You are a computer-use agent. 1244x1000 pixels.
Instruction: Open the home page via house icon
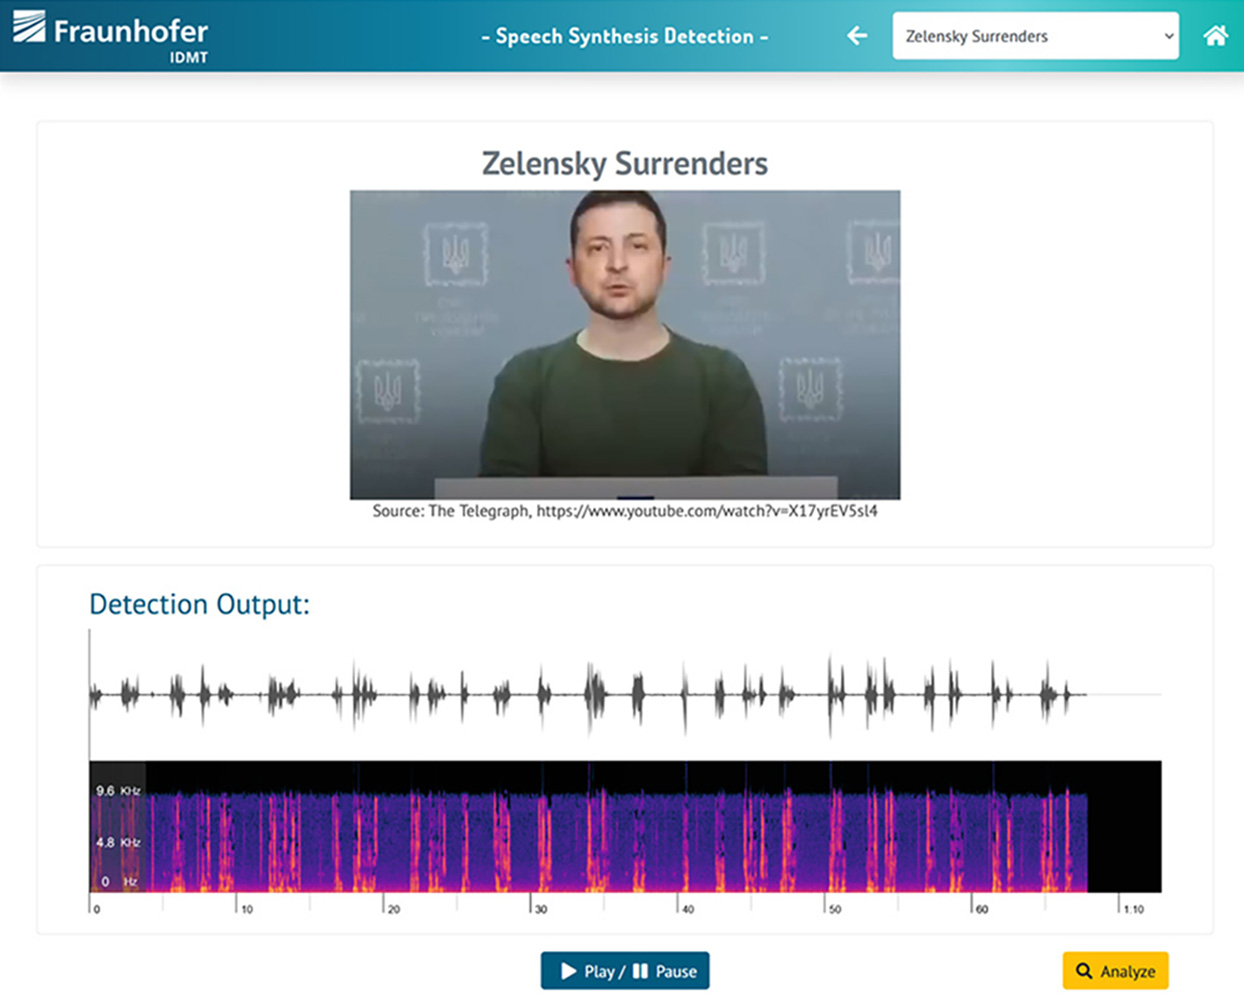point(1215,36)
